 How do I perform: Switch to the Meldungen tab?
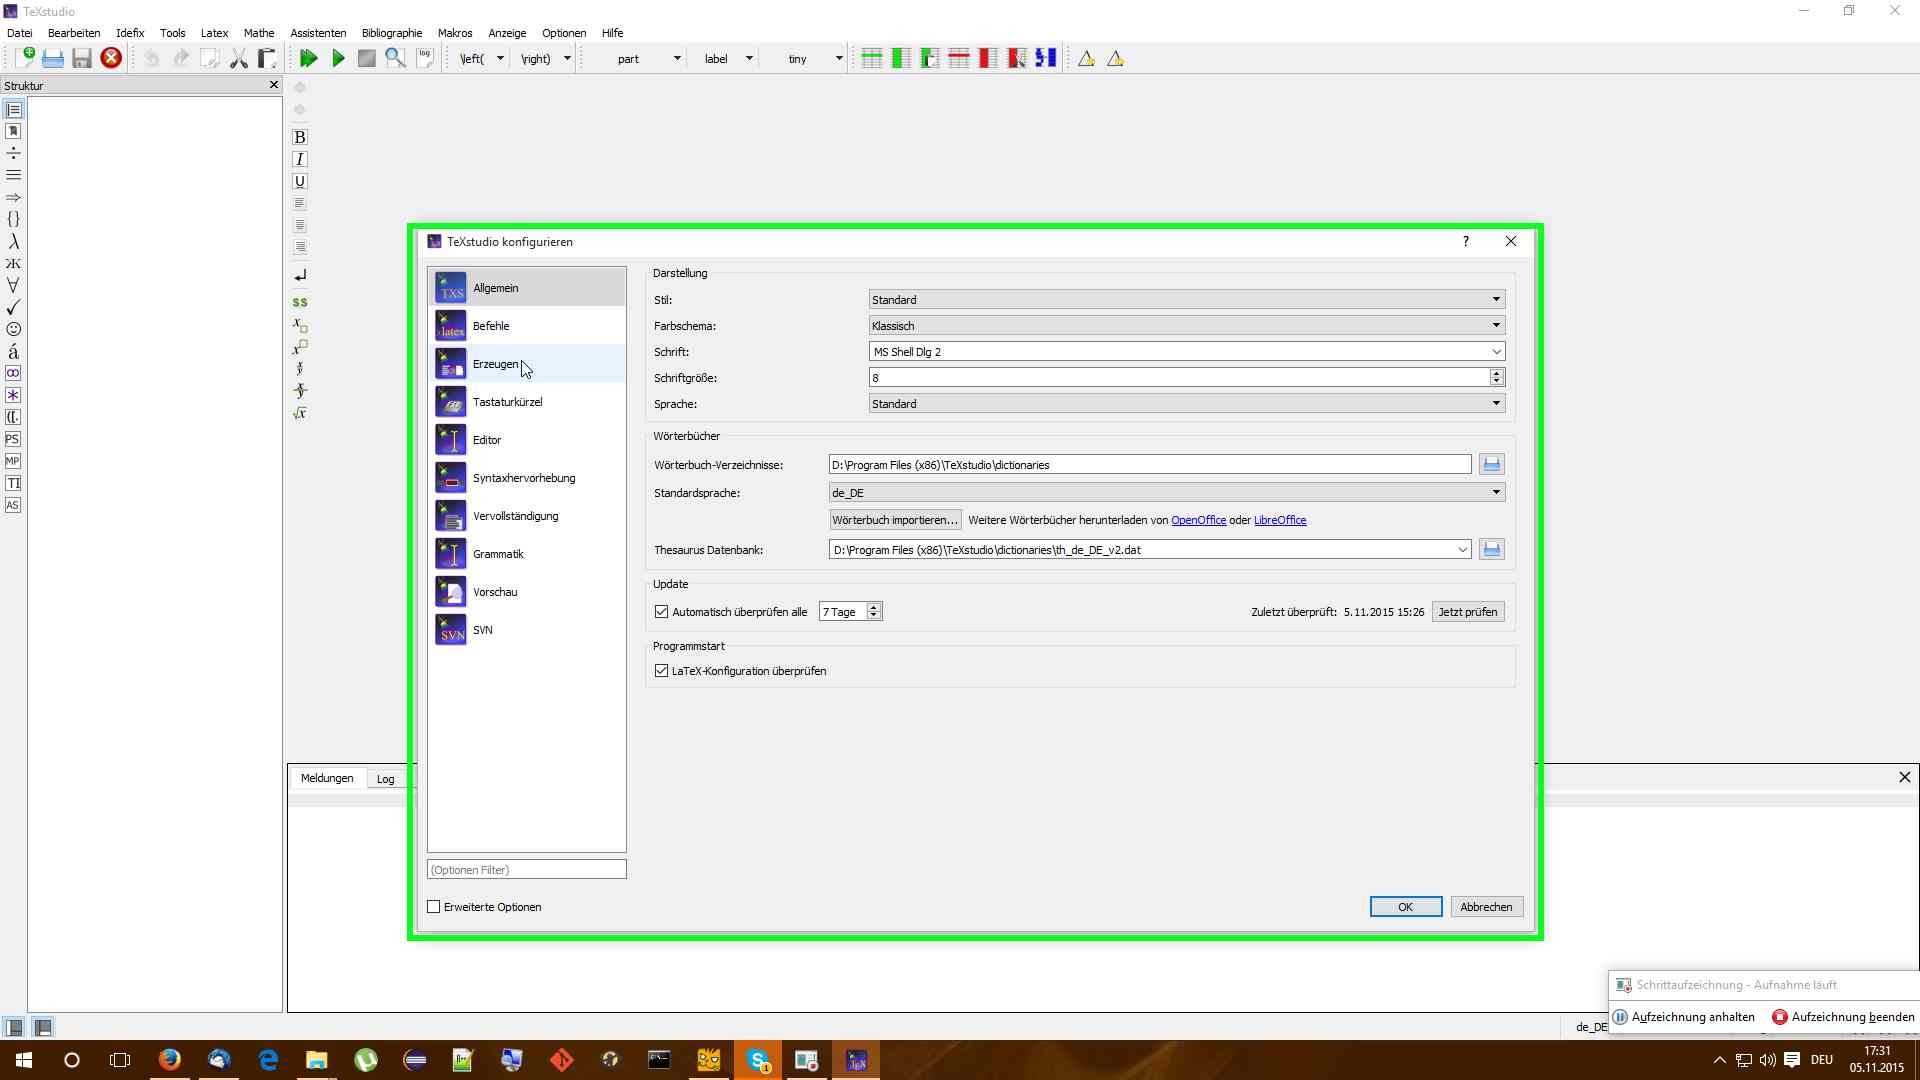coord(327,778)
